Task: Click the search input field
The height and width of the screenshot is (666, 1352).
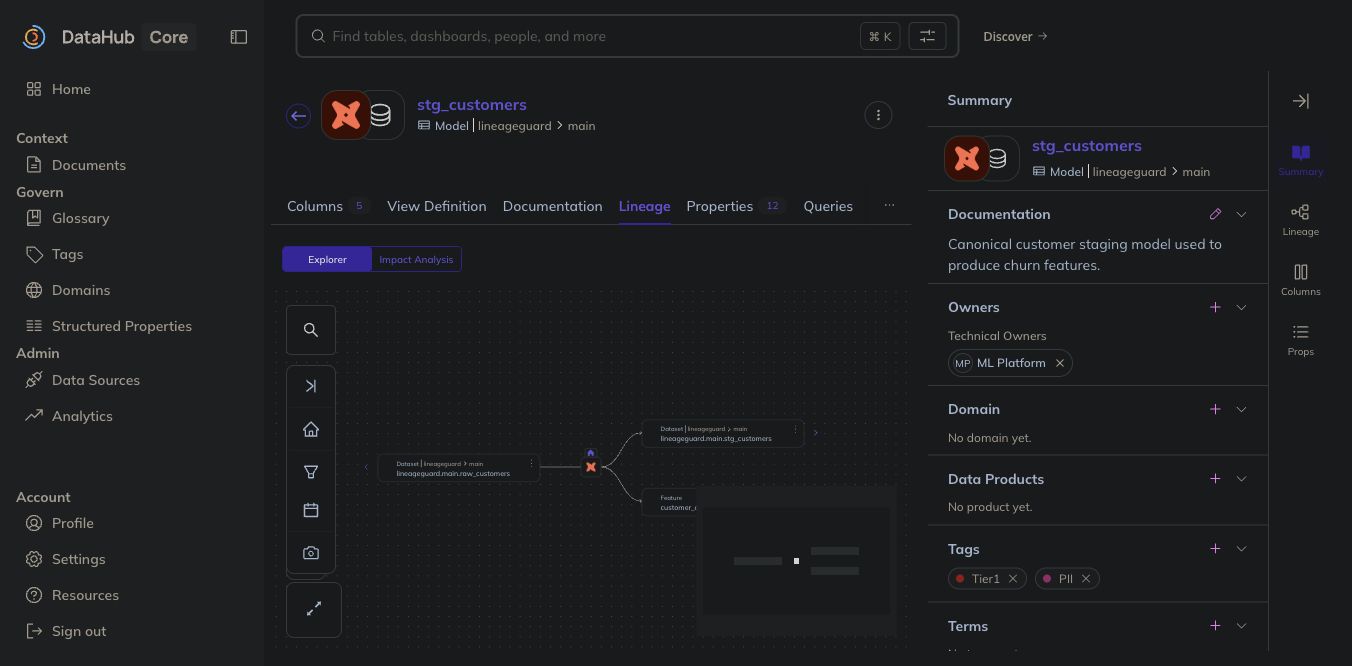Action: click(x=593, y=36)
